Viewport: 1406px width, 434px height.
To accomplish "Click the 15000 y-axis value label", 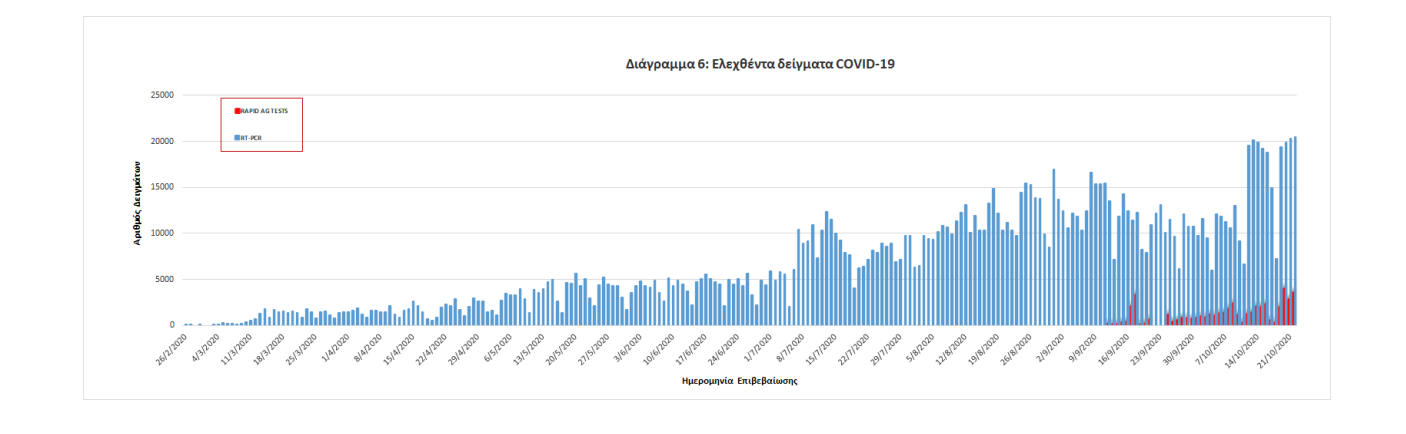I will point(161,187).
